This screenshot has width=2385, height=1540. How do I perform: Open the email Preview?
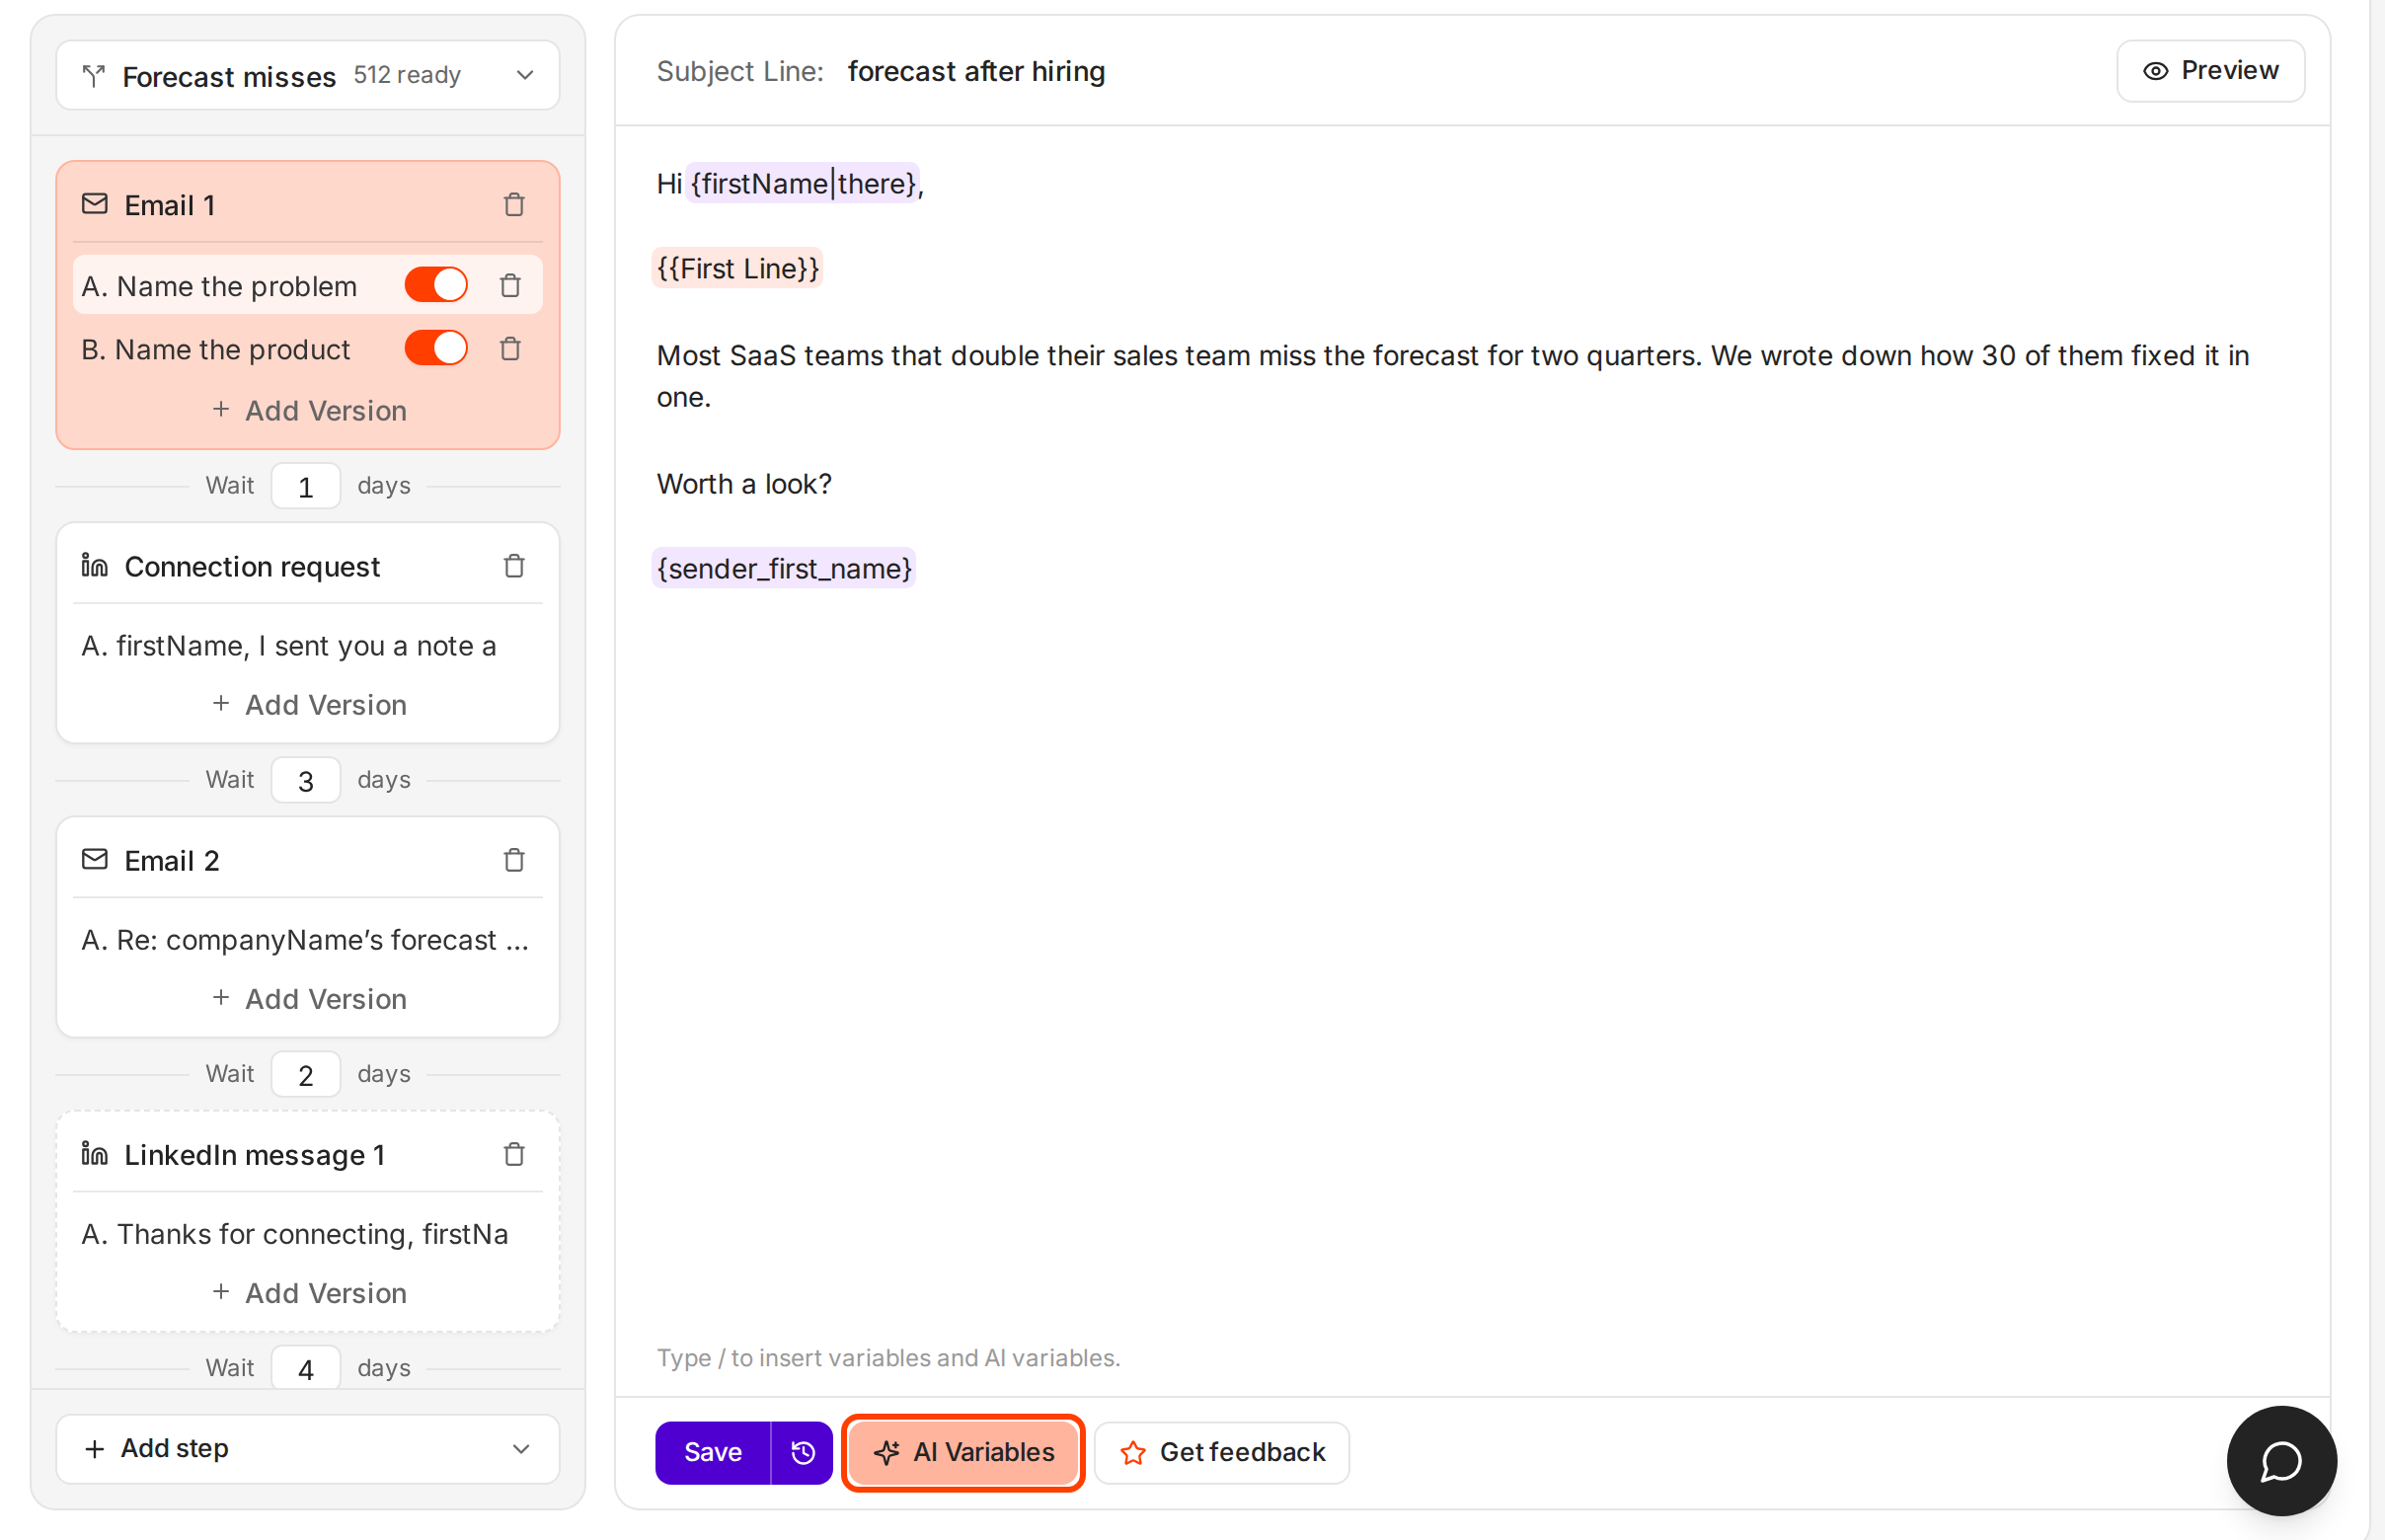pos(2210,71)
